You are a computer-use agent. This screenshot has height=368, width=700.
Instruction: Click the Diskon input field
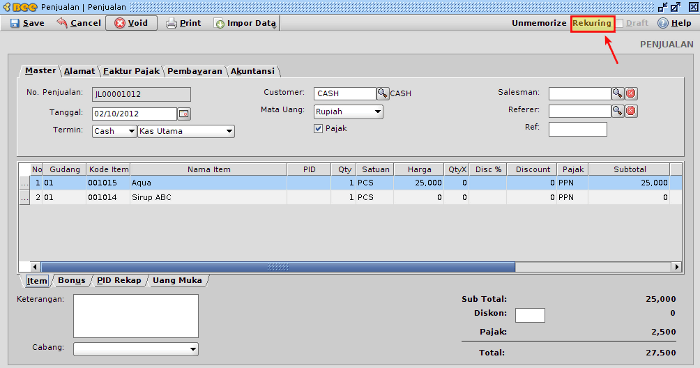(x=529, y=315)
